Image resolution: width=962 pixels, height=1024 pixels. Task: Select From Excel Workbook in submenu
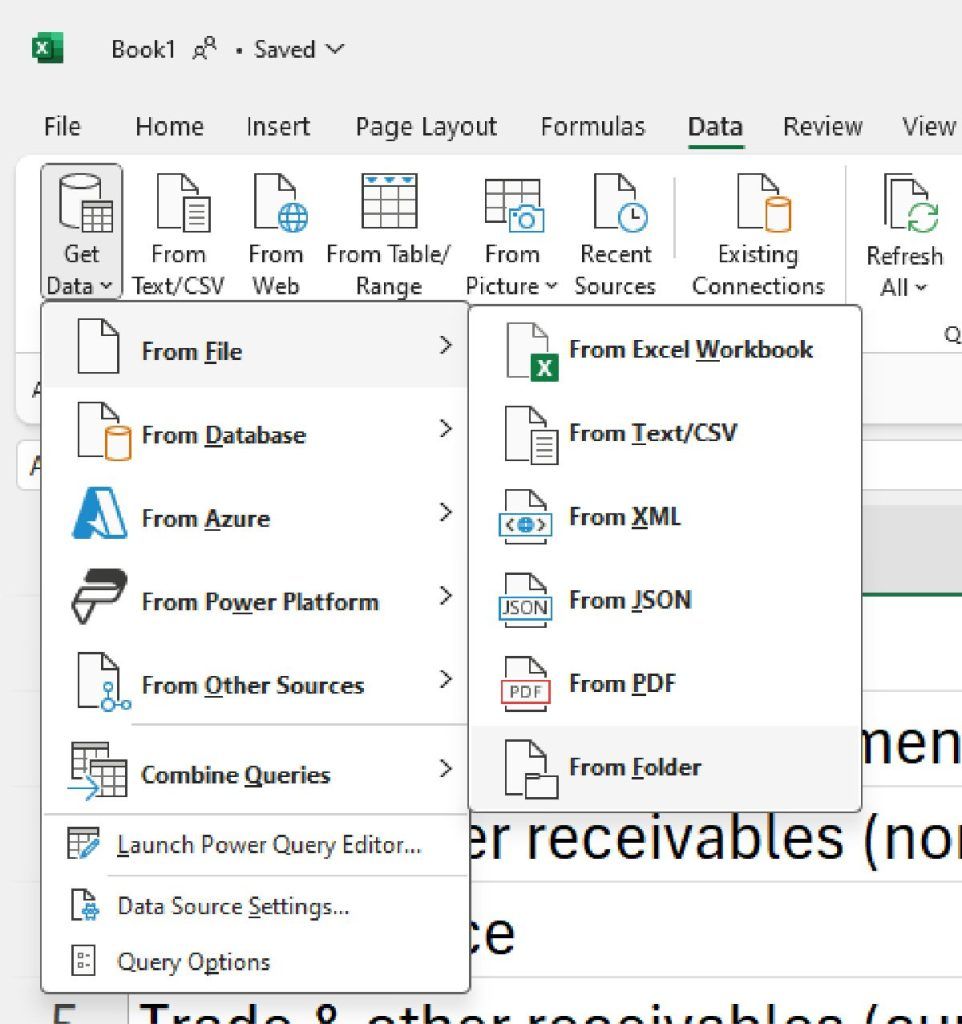pos(665,350)
